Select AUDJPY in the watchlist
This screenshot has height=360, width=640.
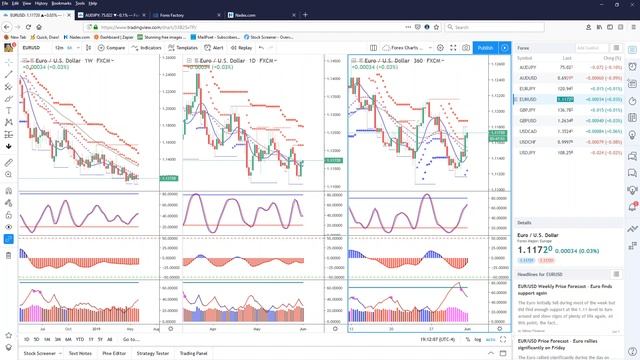click(x=568, y=67)
